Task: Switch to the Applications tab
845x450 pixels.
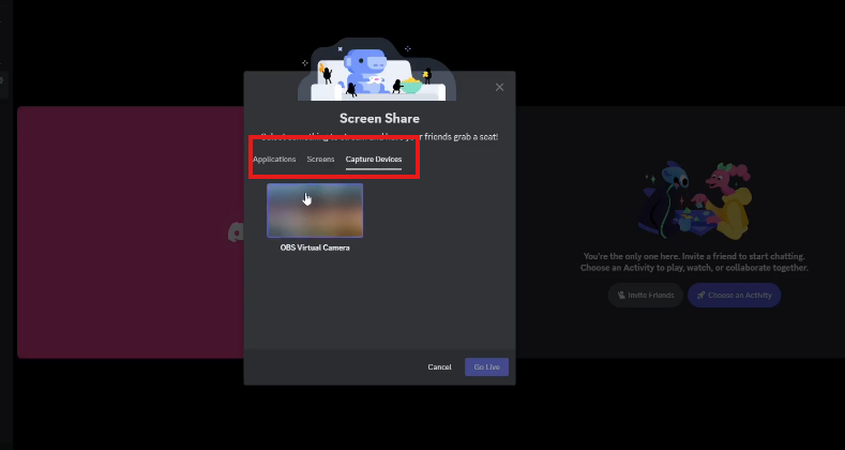Action: coord(274,159)
